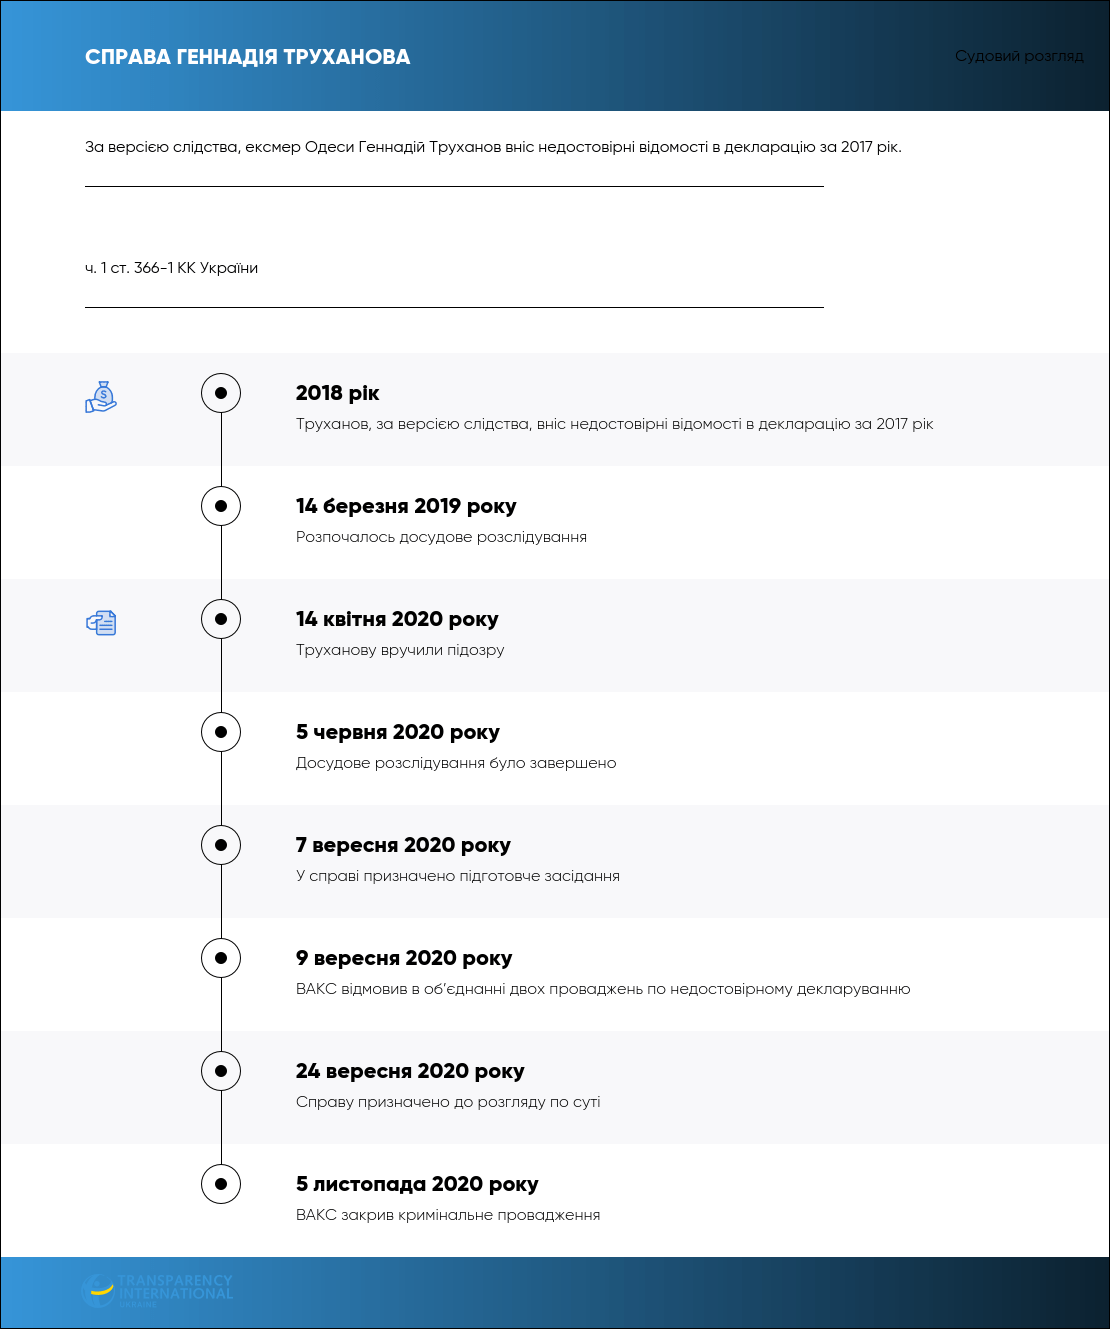The height and width of the screenshot is (1329, 1110).
Task: Click text ВАКС закрив кримінальне провадження
Action: 448,1215
